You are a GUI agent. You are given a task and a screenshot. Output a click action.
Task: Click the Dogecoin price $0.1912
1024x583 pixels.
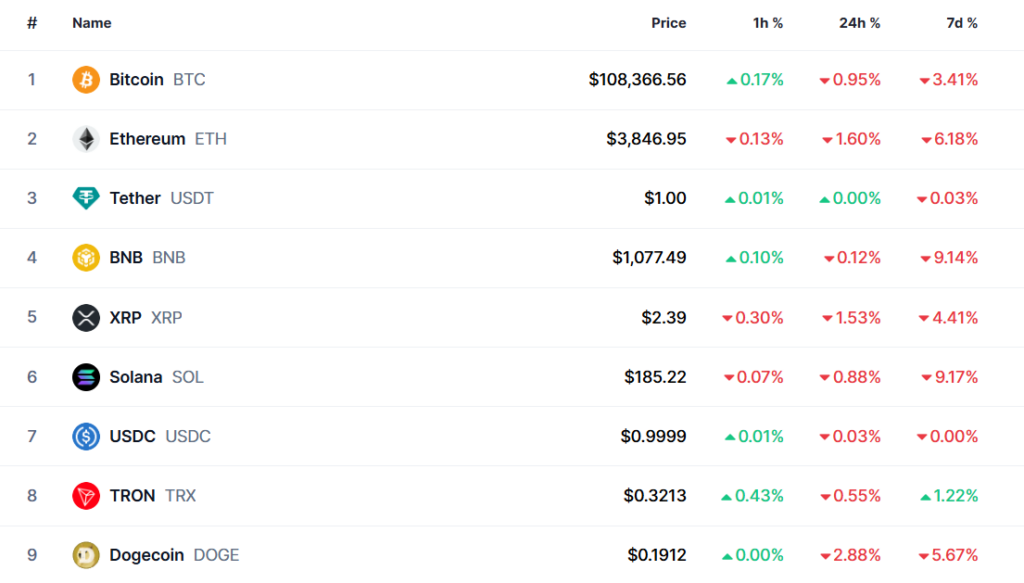coord(657,555)
